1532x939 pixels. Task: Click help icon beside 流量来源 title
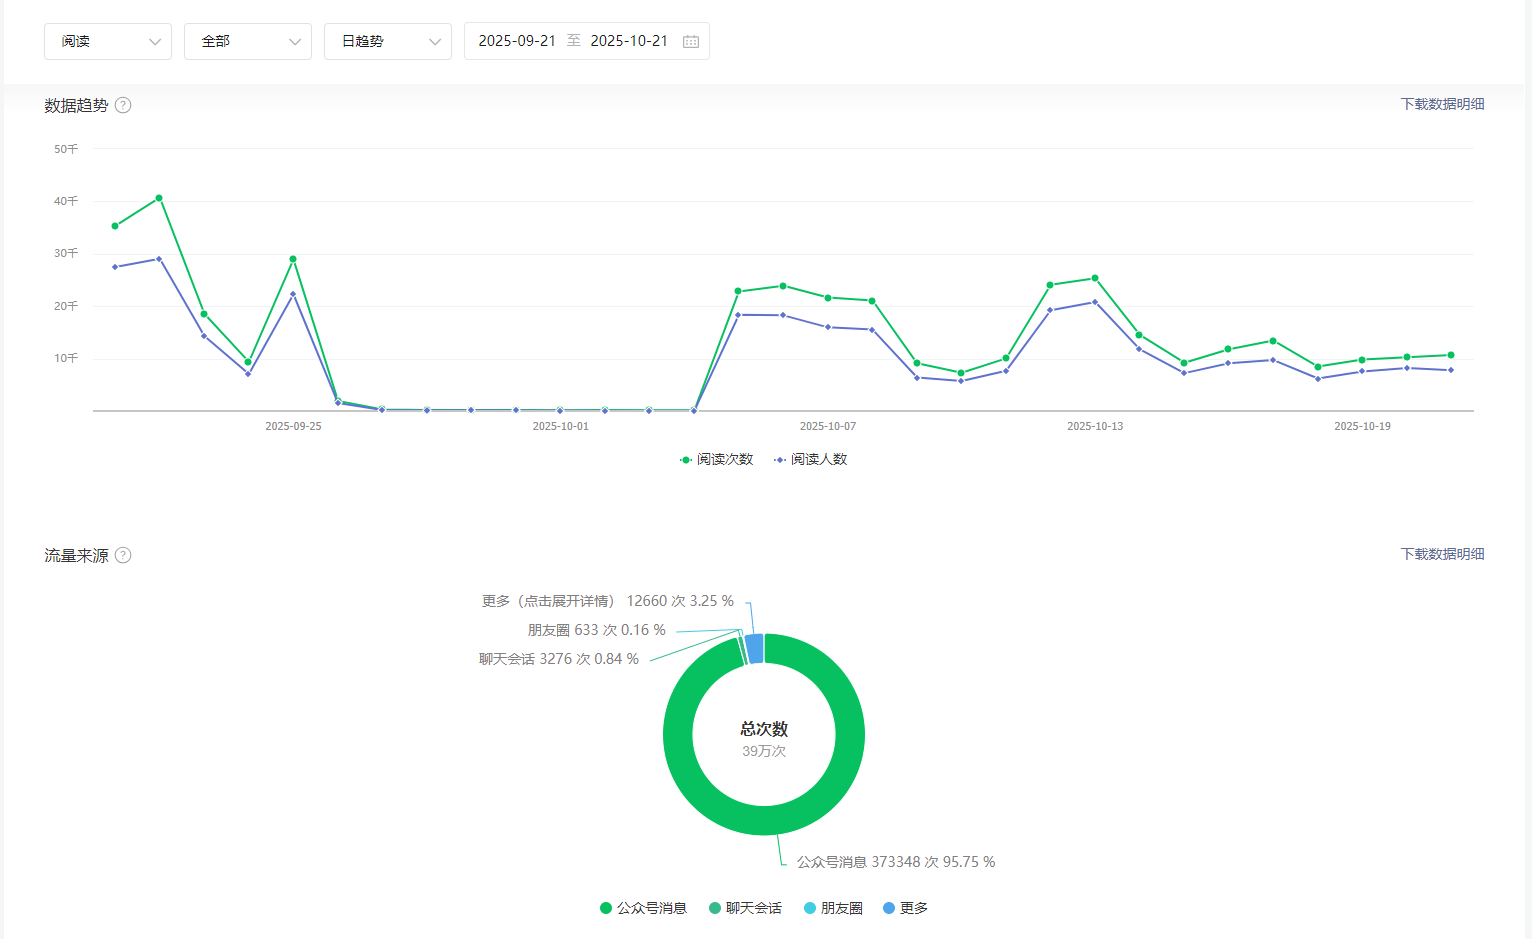coord(123,555)
